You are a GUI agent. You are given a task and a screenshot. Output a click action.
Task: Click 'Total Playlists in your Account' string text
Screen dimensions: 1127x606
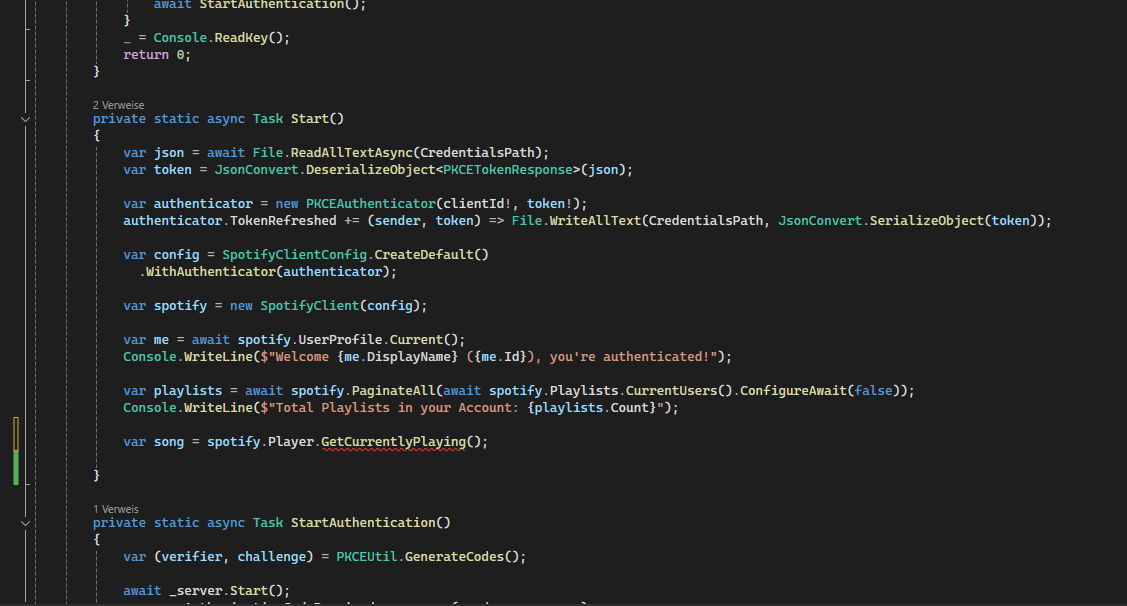pos(394,408)
